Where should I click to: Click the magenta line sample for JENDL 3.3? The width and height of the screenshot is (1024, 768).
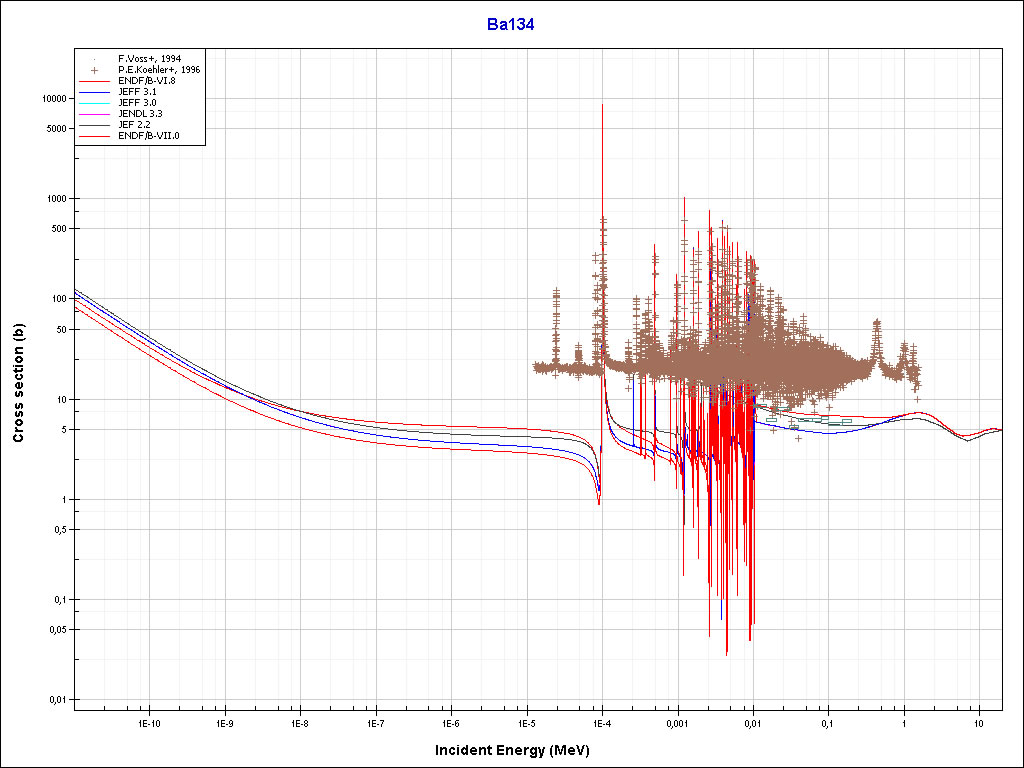click(96, 114)
